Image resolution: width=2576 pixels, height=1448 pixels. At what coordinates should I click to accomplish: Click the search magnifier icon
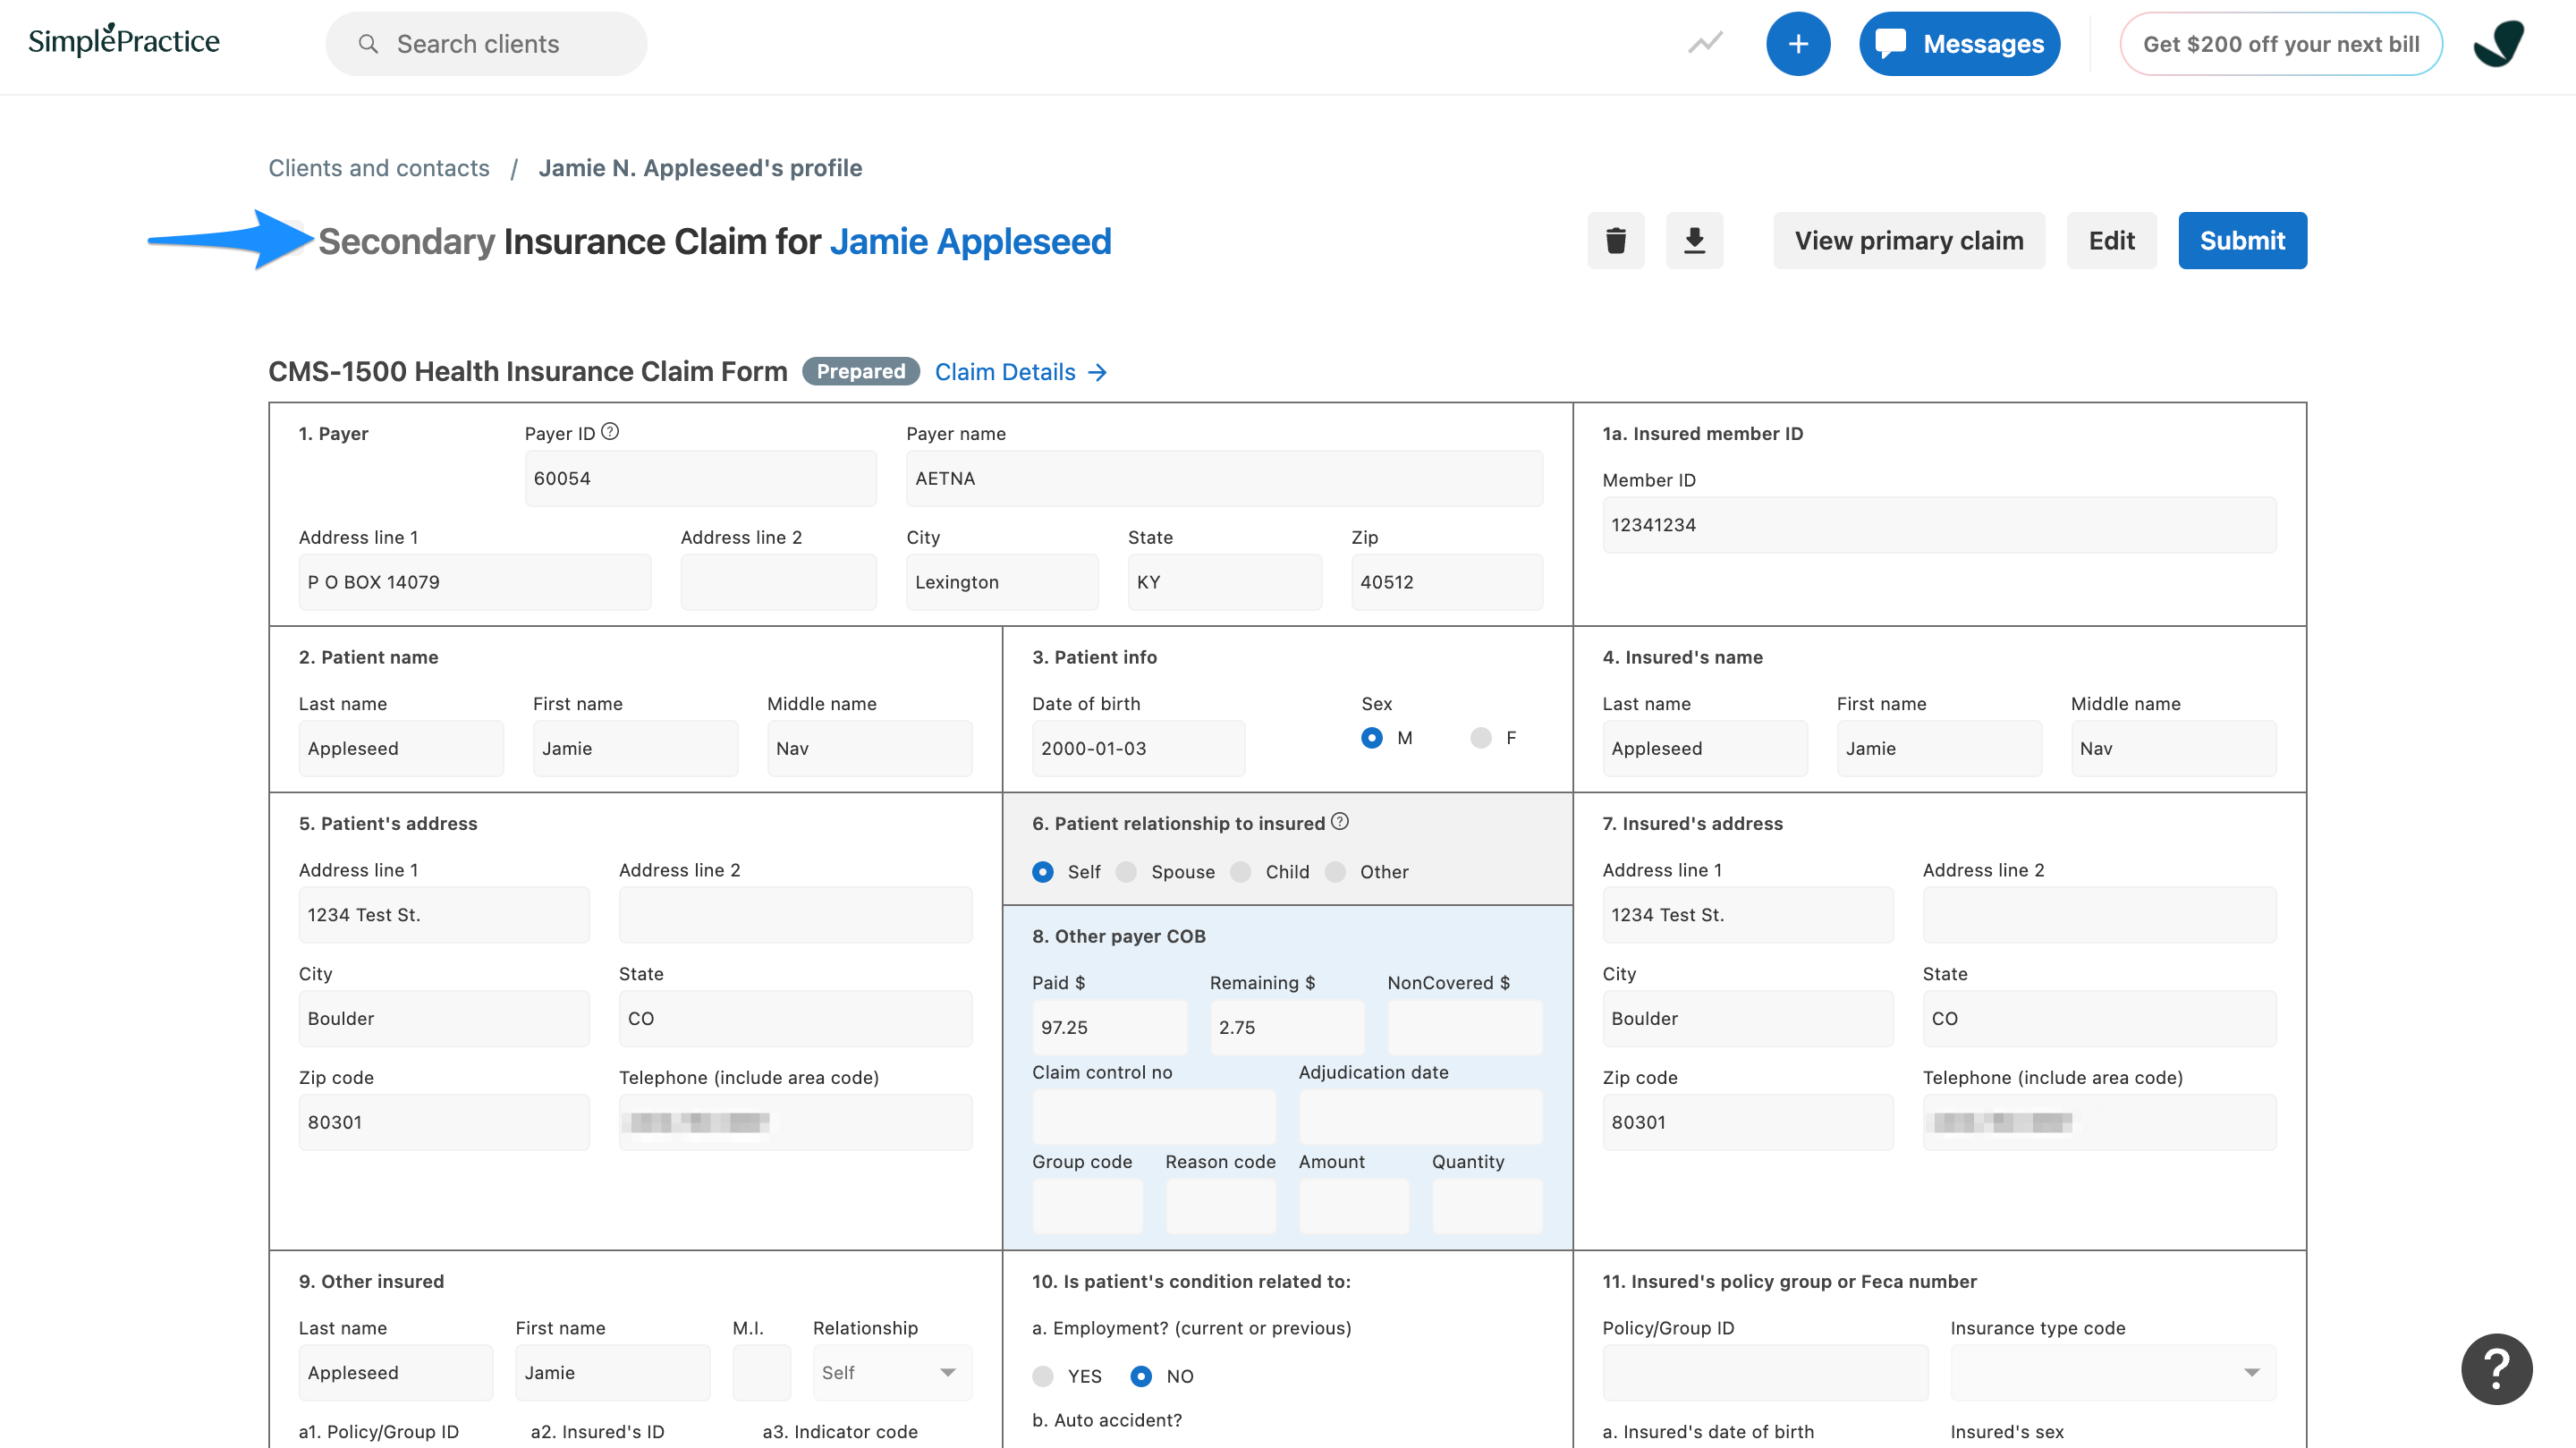(368, 44)
